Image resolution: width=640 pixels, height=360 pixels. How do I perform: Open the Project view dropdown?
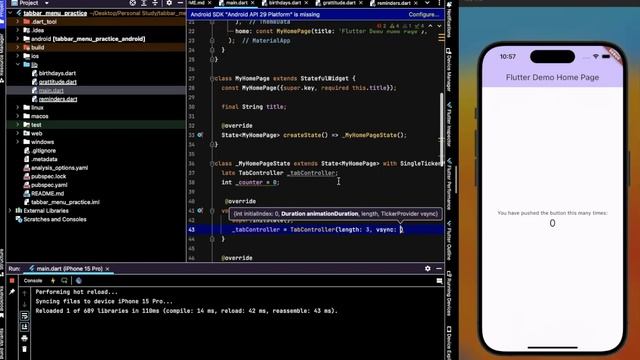click(47, 3)
